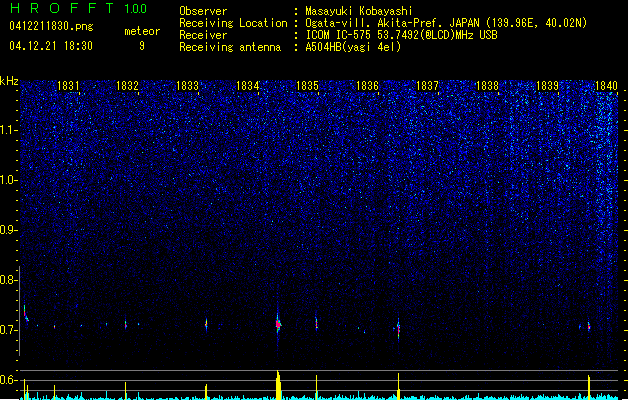Click the 0.6 kHz frequency label
Screen dimensions: 629x400
[9, 380]
